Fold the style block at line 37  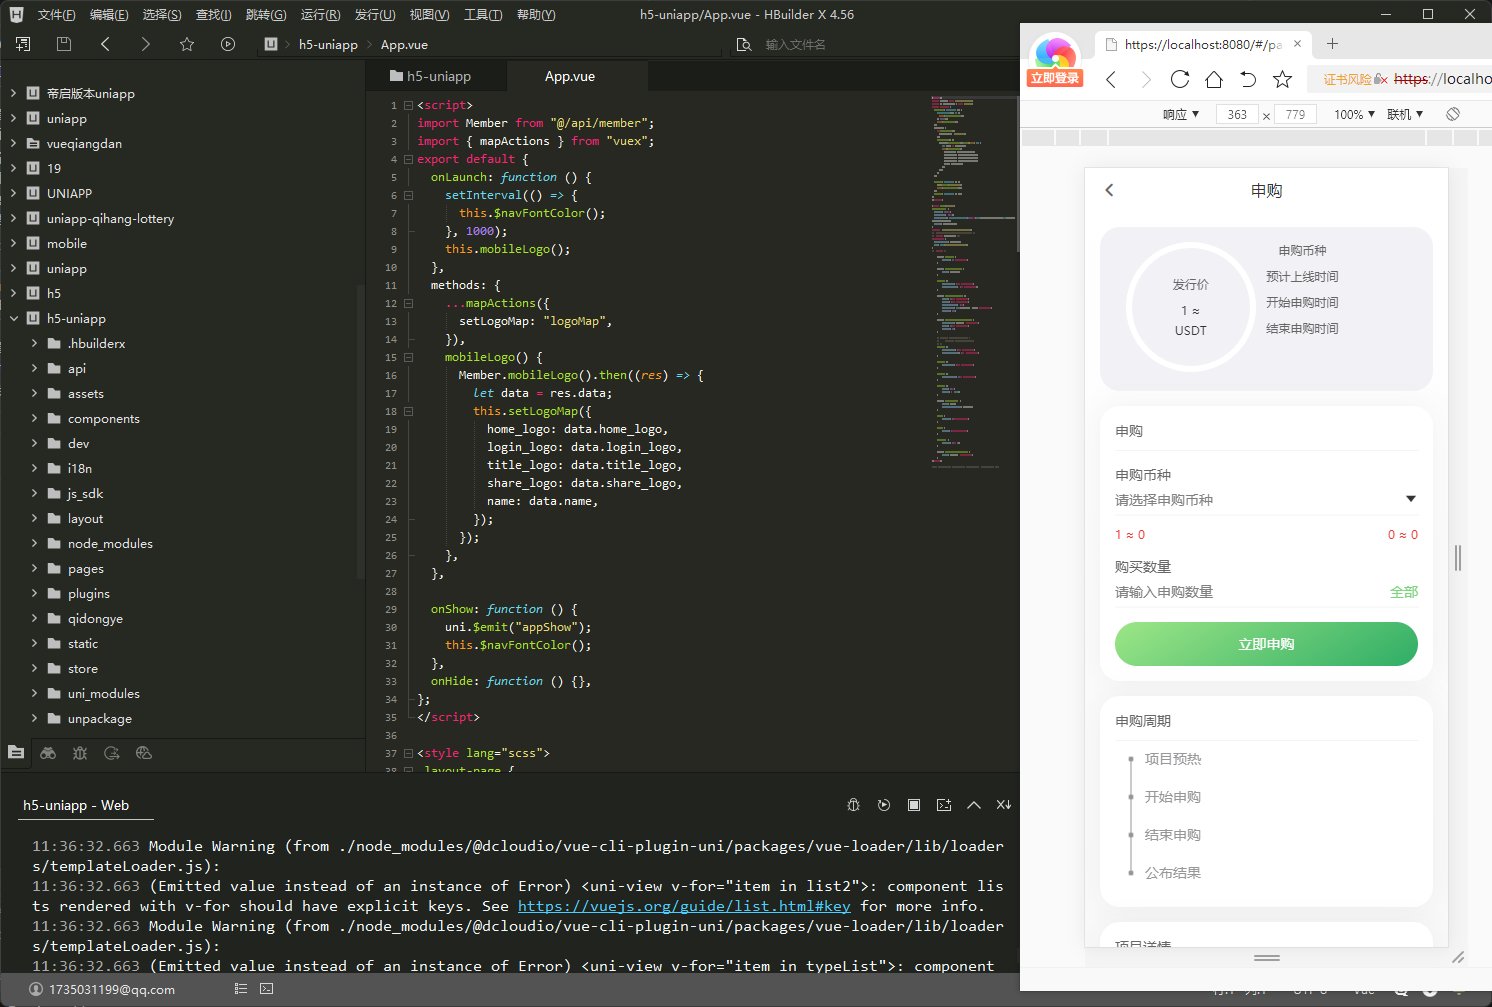(408, 753)
